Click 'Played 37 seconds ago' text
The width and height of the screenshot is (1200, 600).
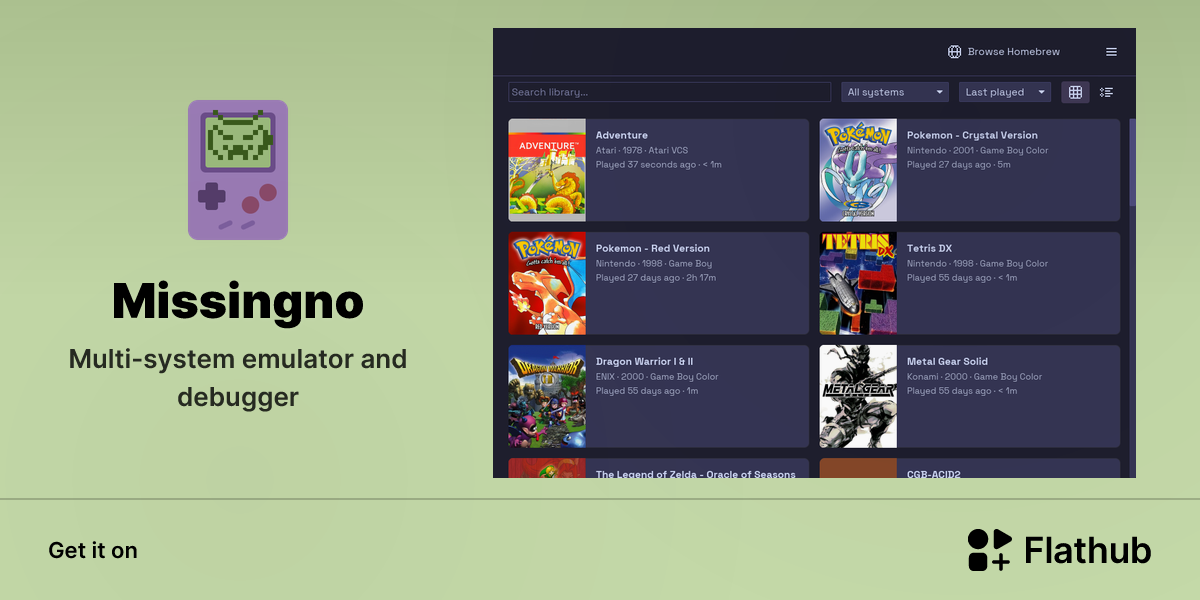646,164
